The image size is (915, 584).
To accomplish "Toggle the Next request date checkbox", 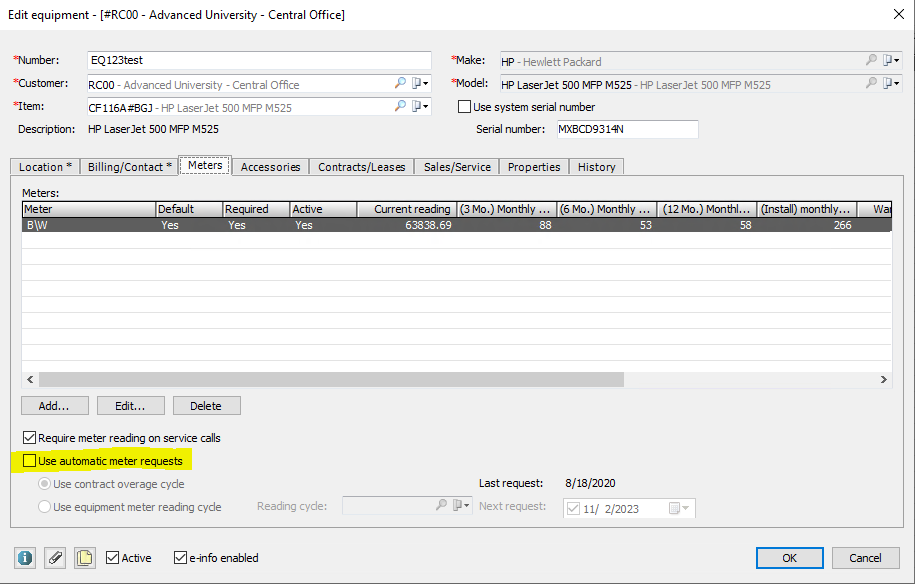I will [573, 509].
